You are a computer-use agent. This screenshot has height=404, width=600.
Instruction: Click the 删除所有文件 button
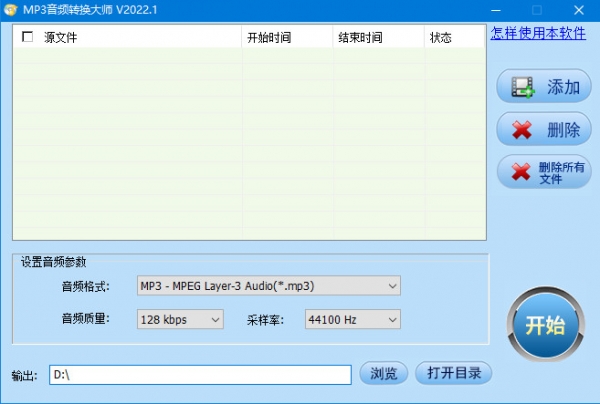[x=544, y=172]
